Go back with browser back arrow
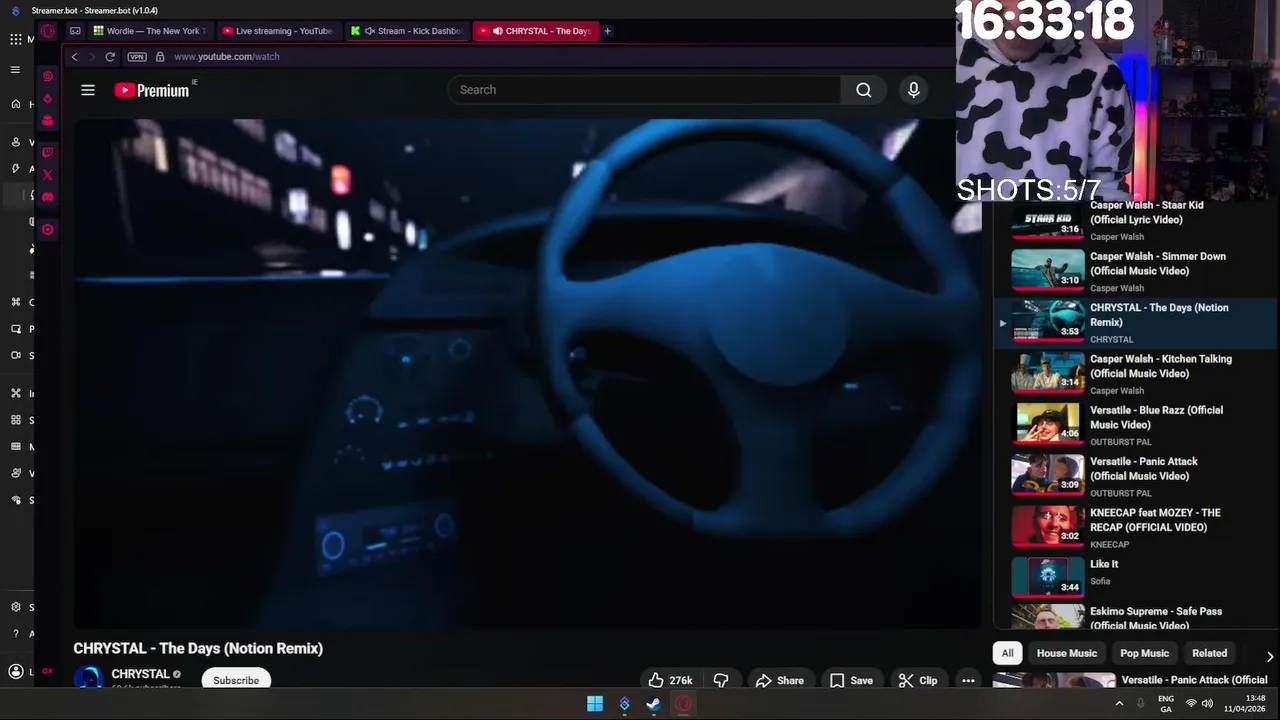This screenshot has height=720, width=1280. pos(74,57)
